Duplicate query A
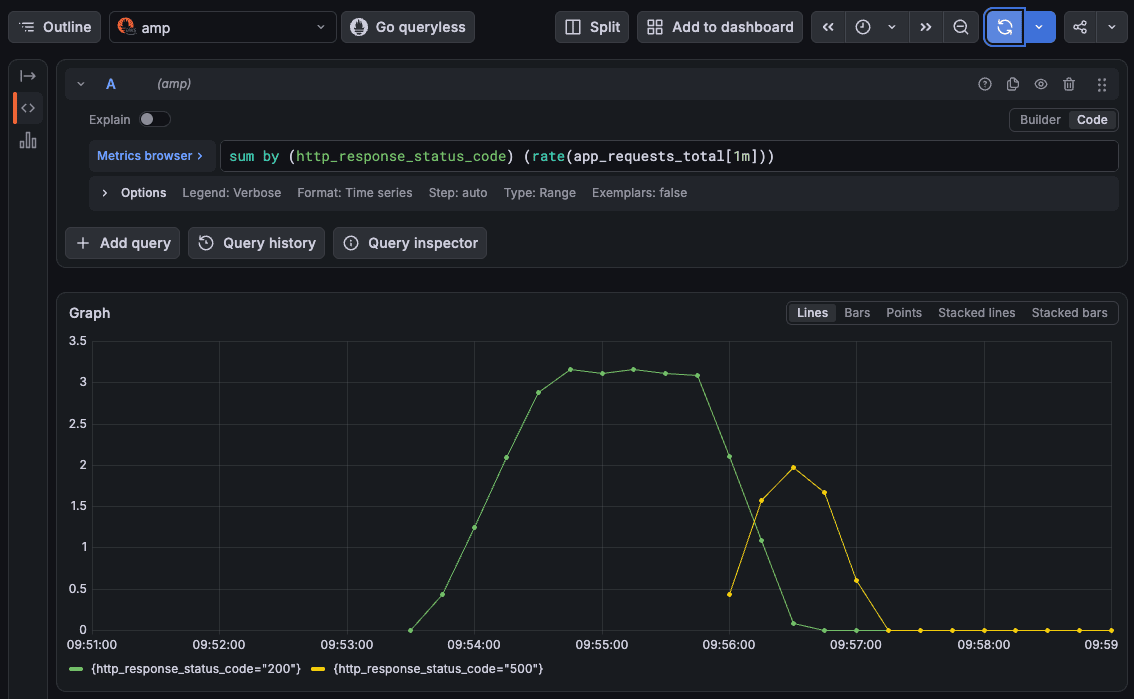Screen dimensions: 1134x699 [1012, 84]
